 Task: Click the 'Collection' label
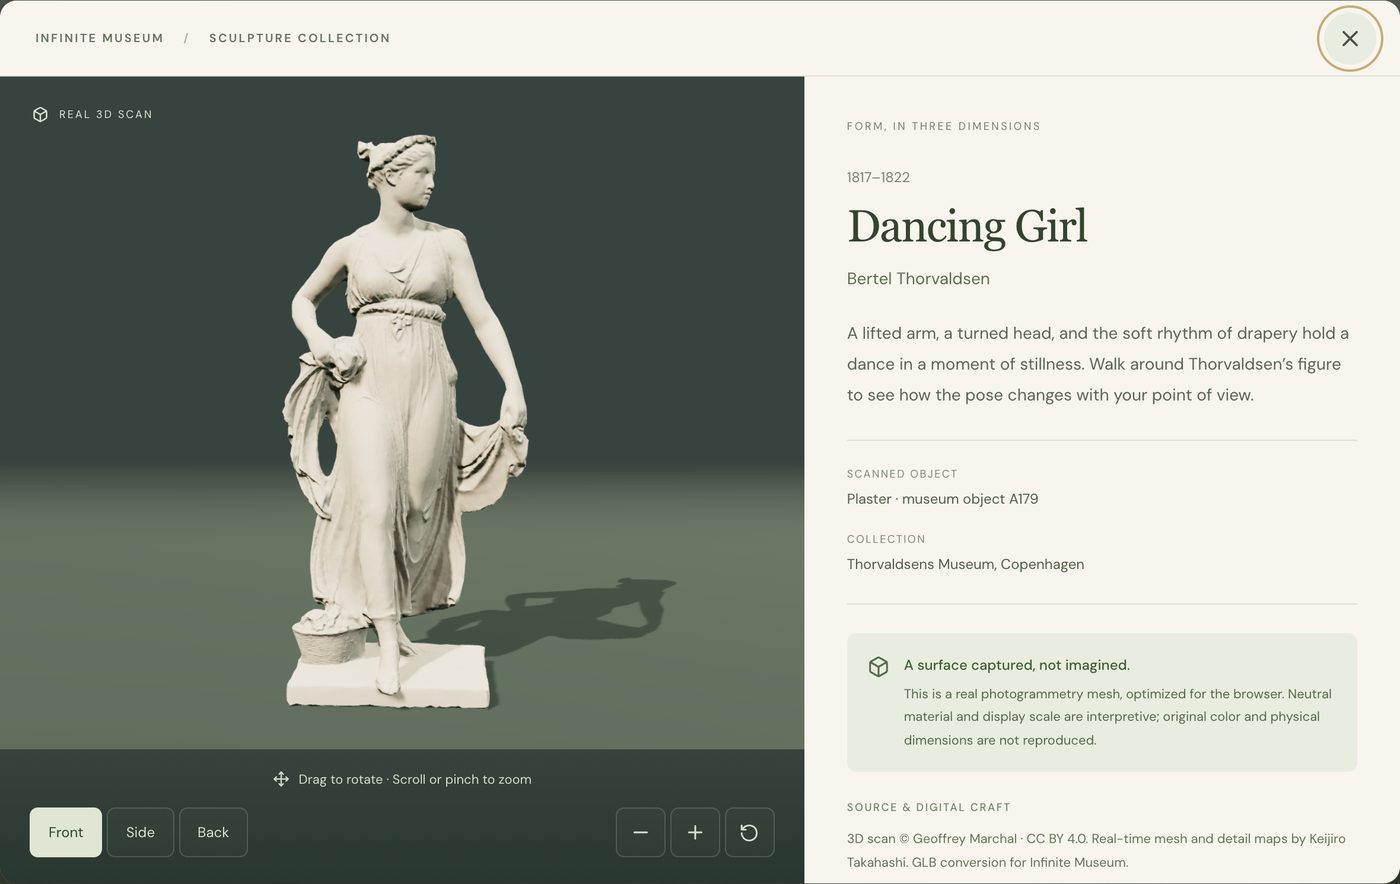coord(886,539)
